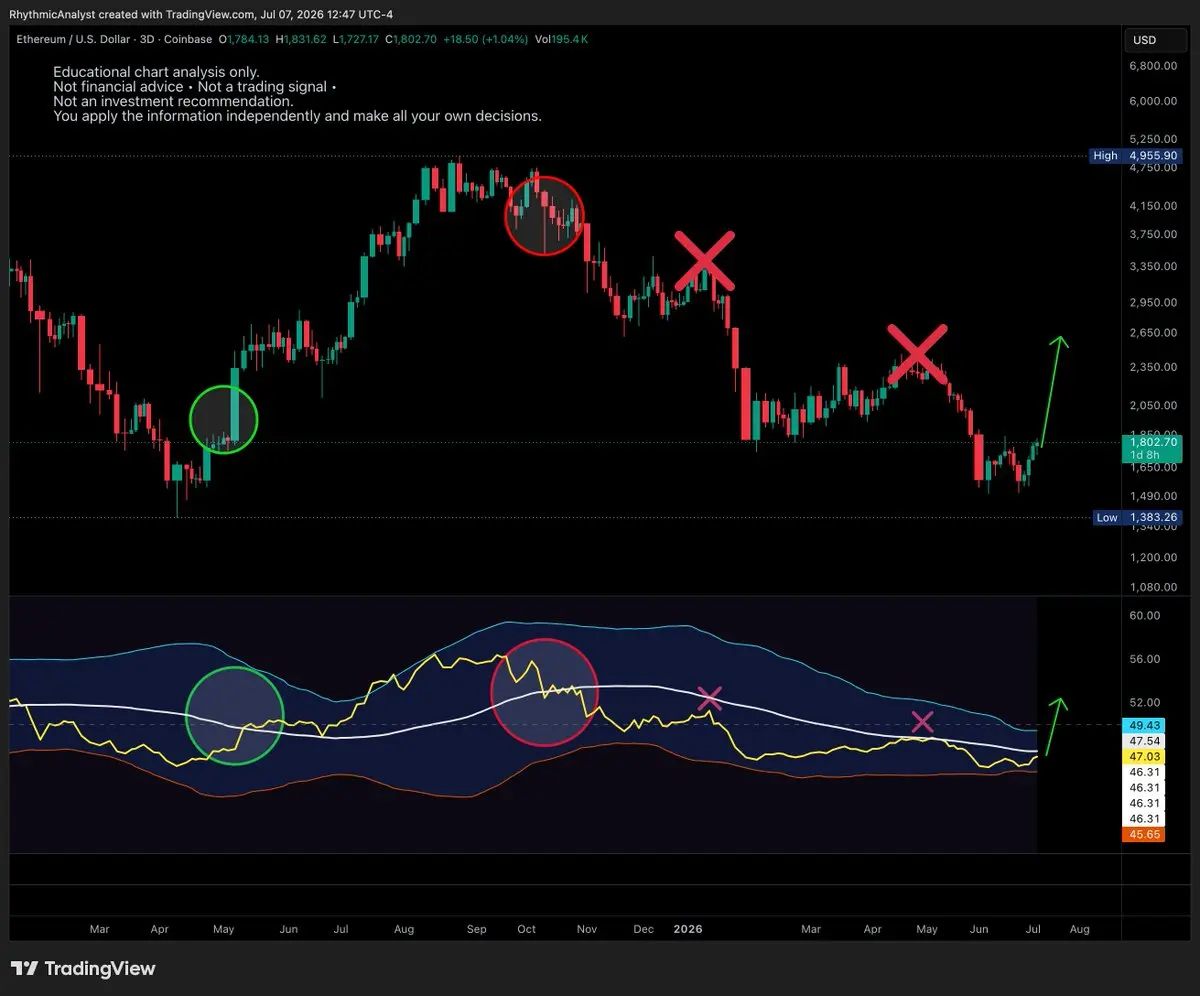Click the 6,000.00 price axis label

pyautogui.click(x=1153, y=101)
